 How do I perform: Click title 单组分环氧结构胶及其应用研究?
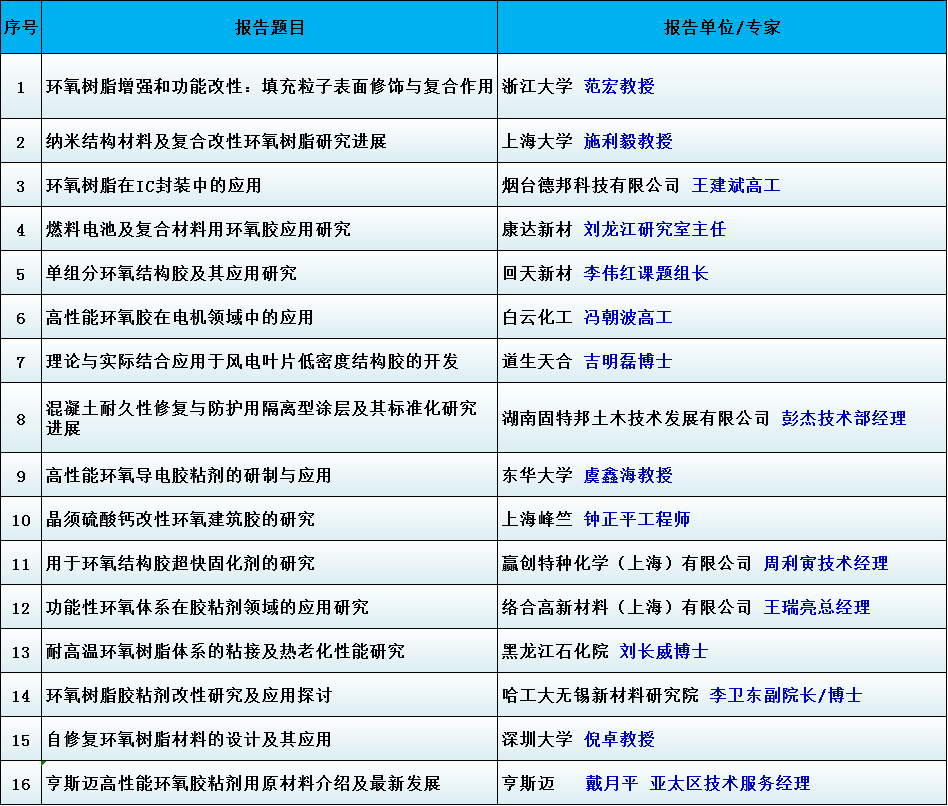[x=171, y=274]
